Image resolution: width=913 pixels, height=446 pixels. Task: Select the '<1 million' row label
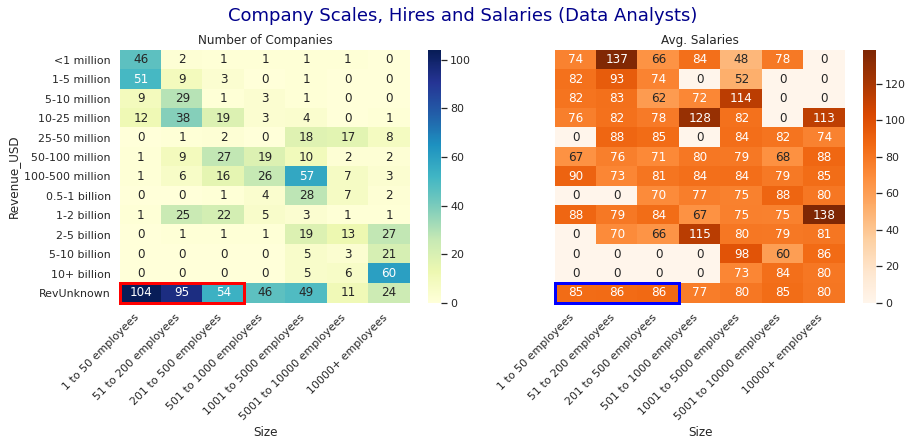[x=82, y=60]
